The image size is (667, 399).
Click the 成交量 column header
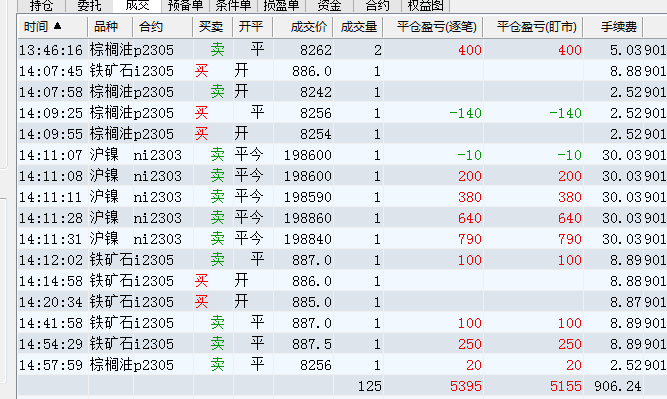point(358,27)
